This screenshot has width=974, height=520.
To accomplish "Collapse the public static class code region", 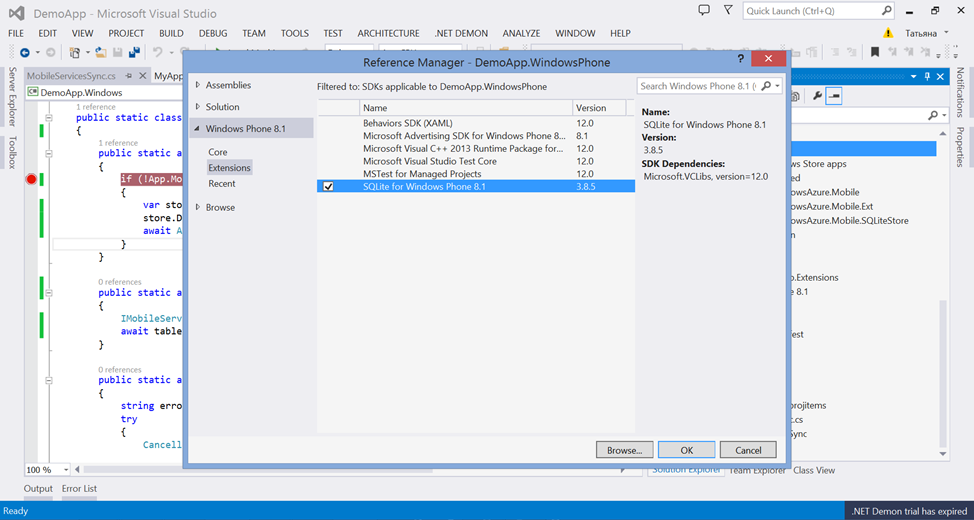I will (x=48, y=117).
